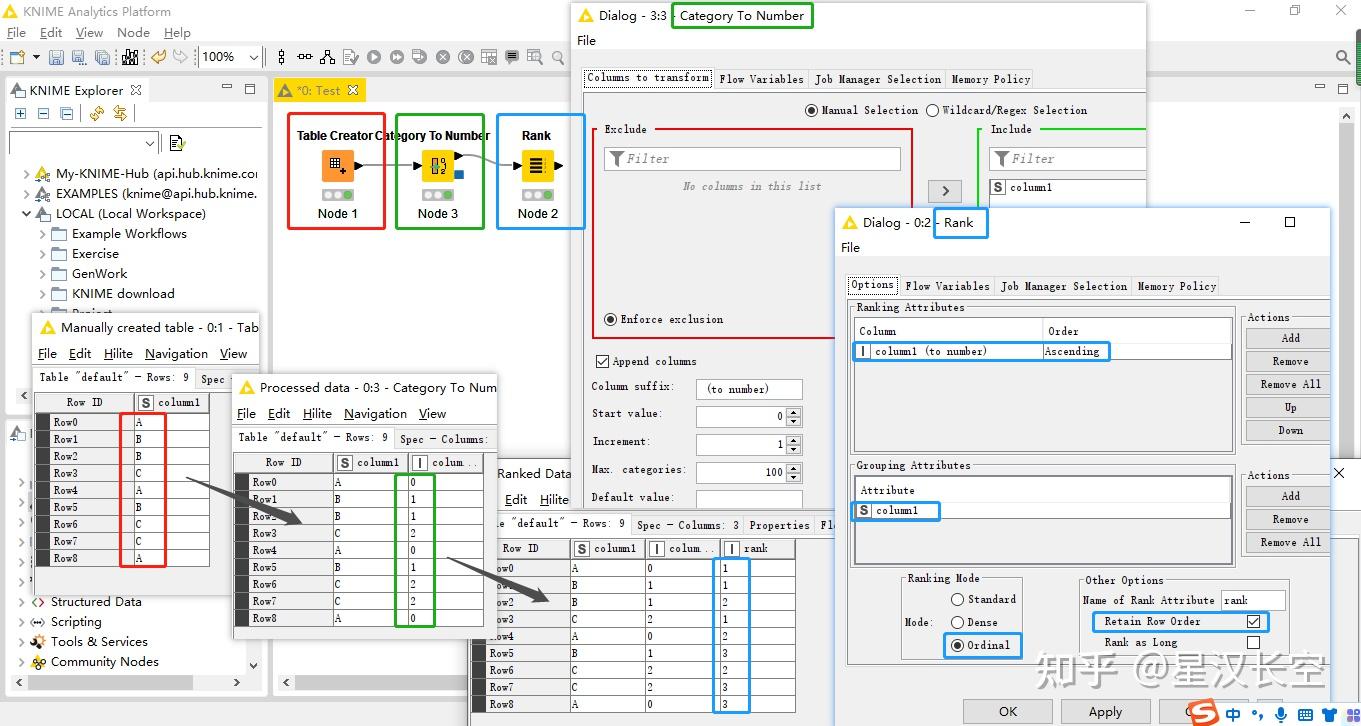Click the auto layout icon in toolbar
Viewport: 1361px width, 726px height.
tap(328, 58)
